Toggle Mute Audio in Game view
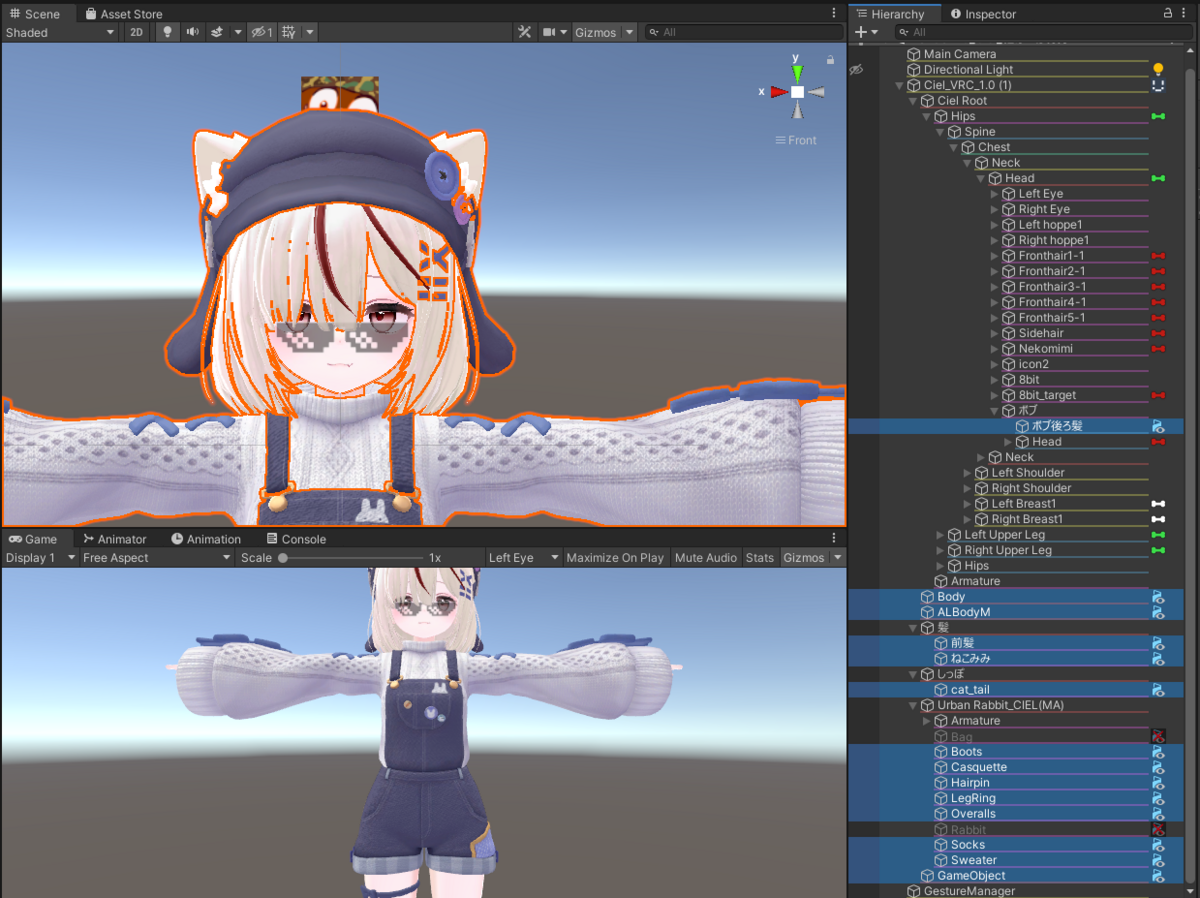This screenshot has height=898, width=1200. pyautogui.click(x=705, y=558)
